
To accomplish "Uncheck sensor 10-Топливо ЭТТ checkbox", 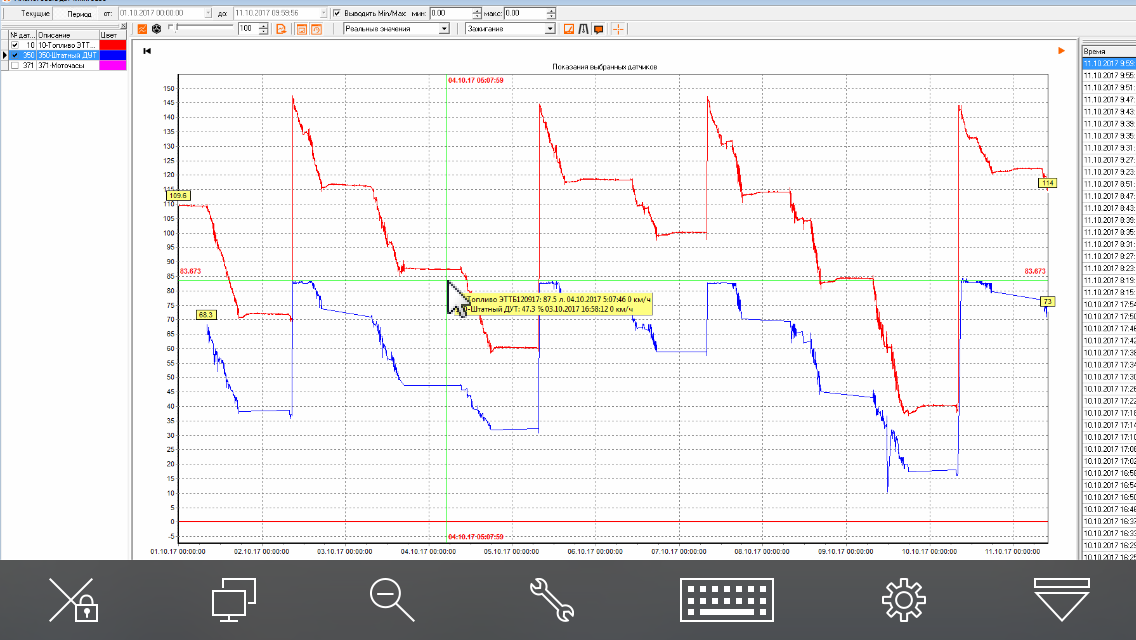I will (x=14, y=45).
